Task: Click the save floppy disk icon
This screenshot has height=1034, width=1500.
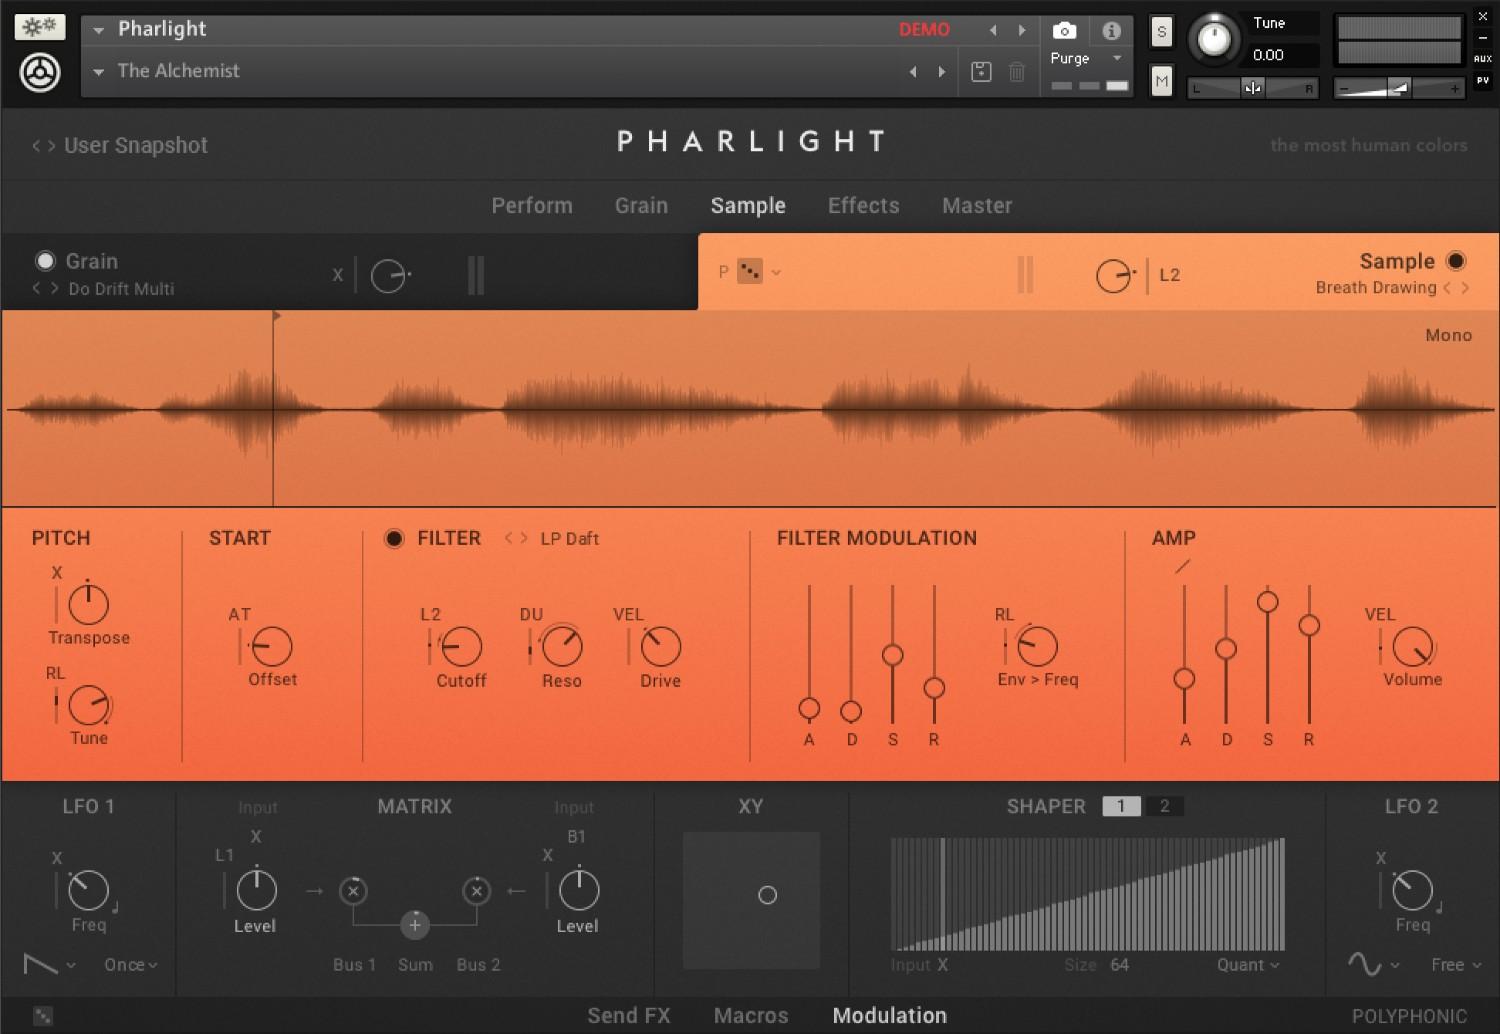Action: pyautogui.click(x=981, y=71)
